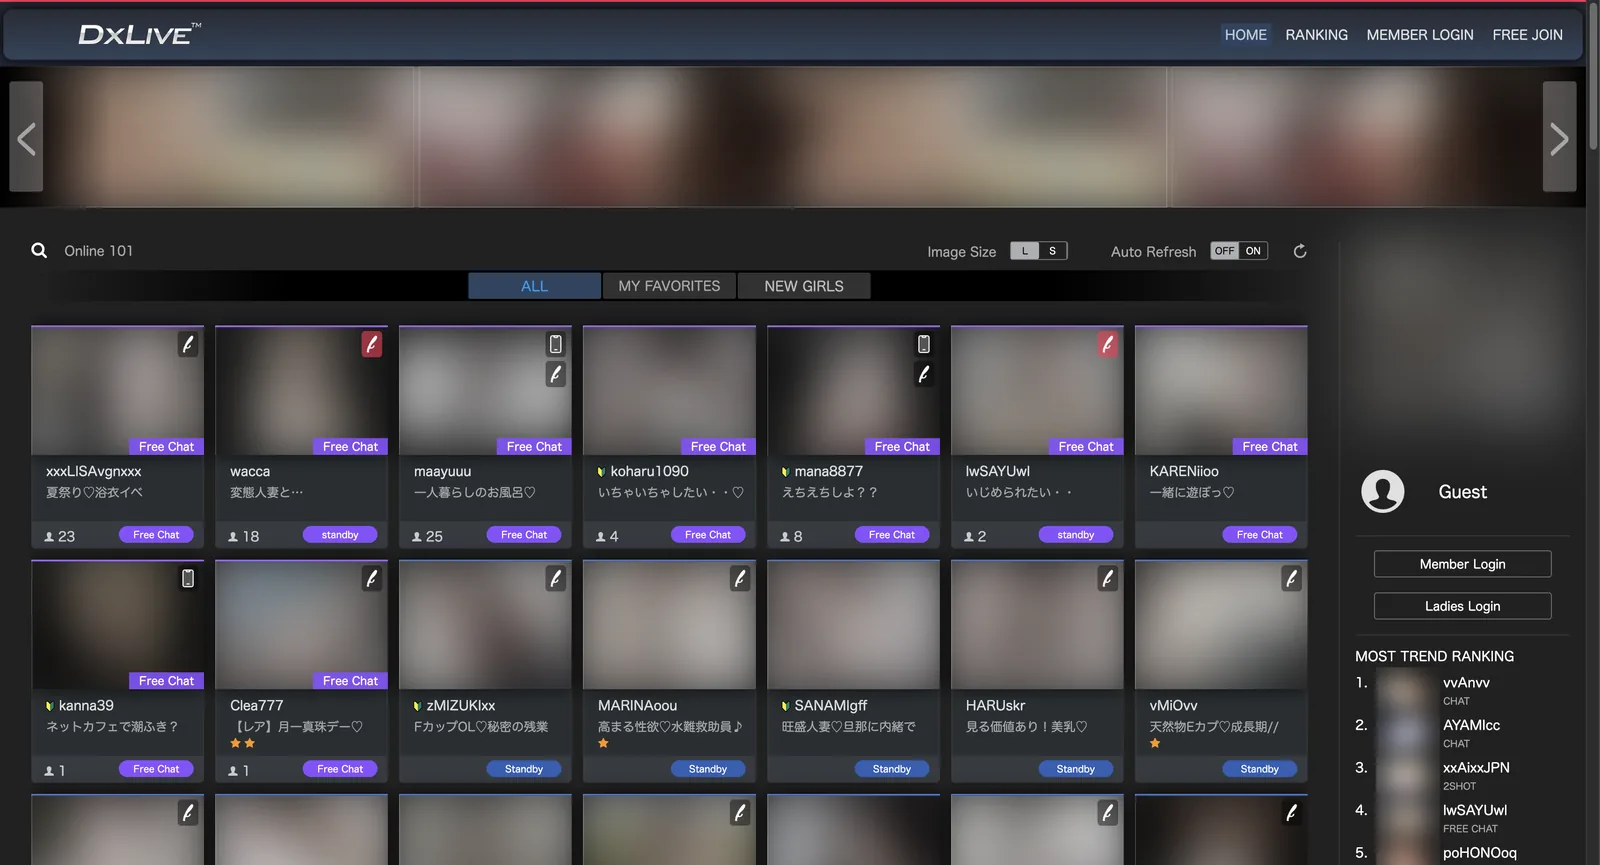The height and width of the screenshot is (865, 1600).
Task: Click the microphone icon on HARUskr card
Action: pyautogui.click(x=1108, y=578)
